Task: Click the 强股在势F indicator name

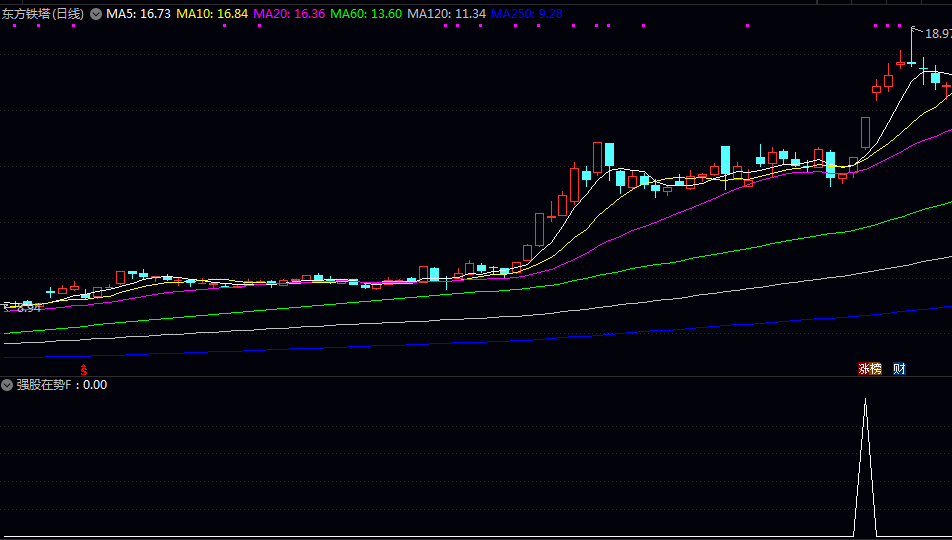Action: coord(45,384)
